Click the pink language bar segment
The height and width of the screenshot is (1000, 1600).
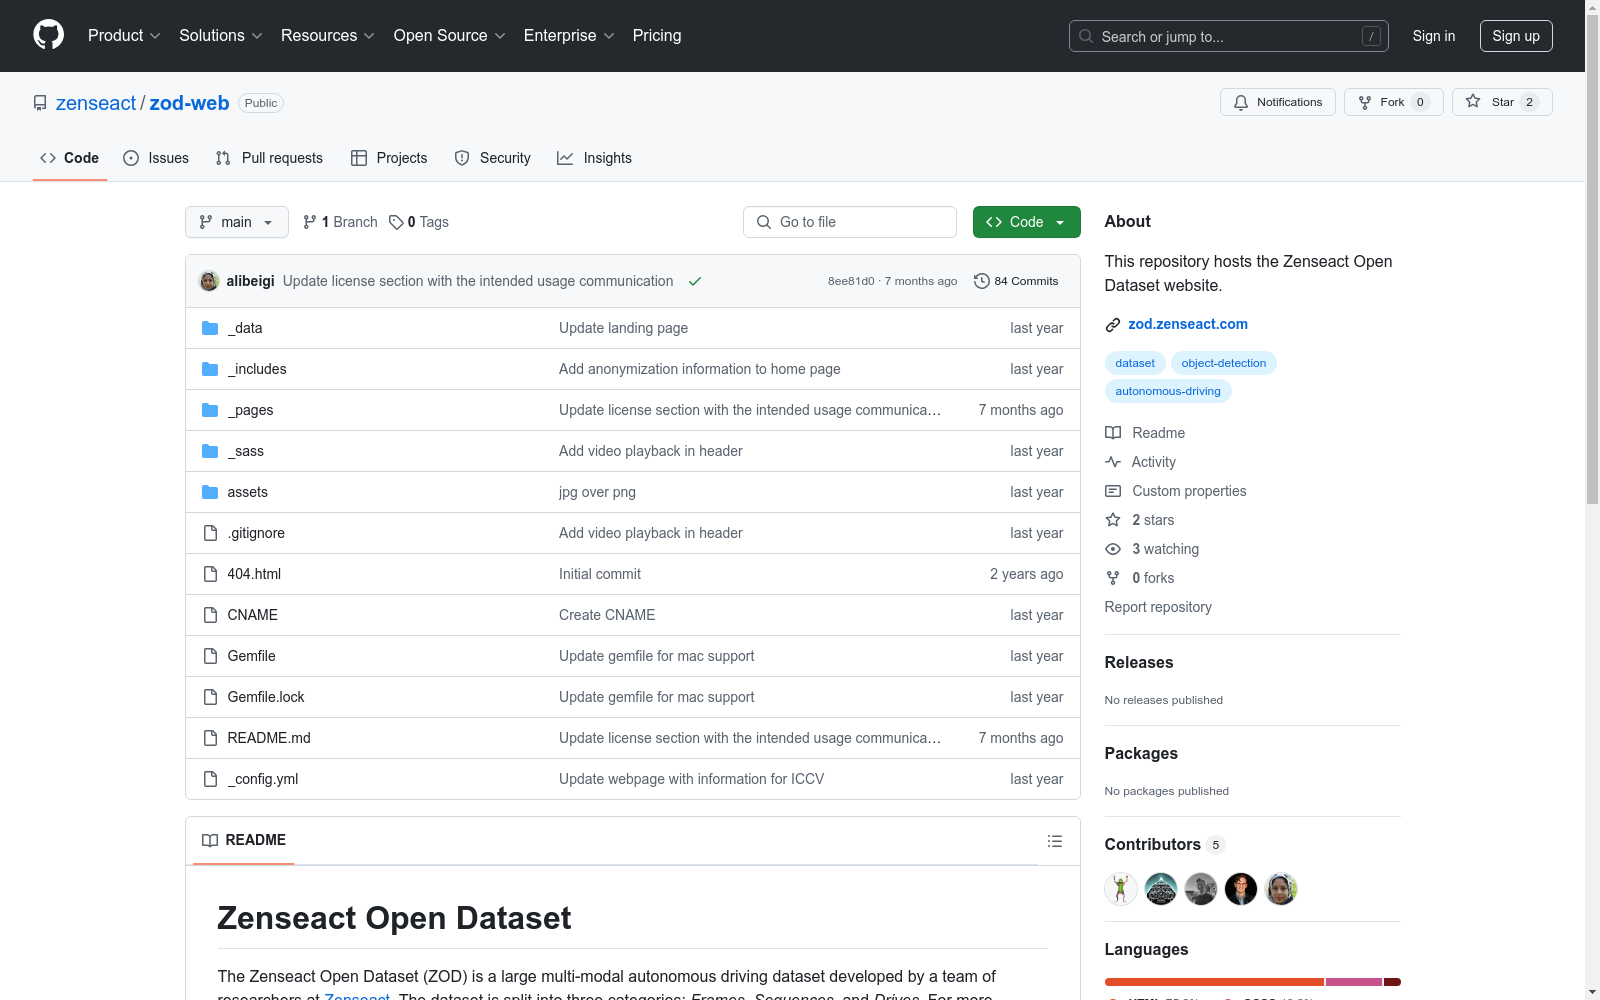[1354, 982]
